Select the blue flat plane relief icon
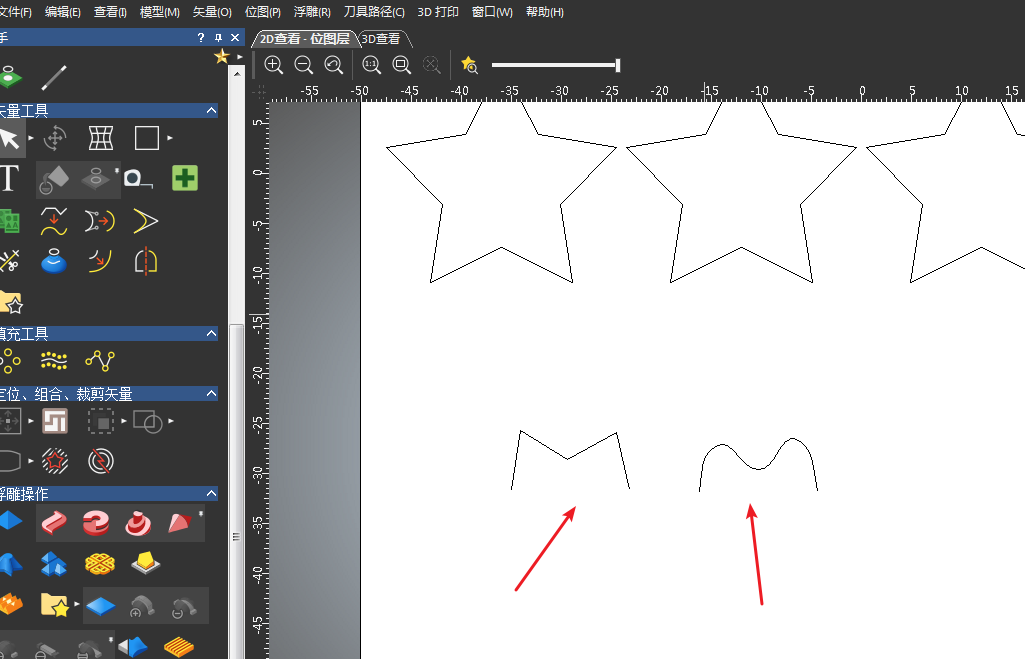The height and width of the screenshot is (659, 1025). 101,607
